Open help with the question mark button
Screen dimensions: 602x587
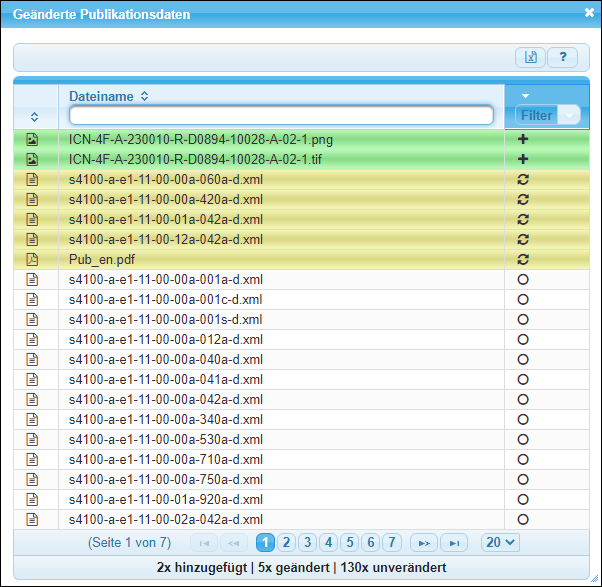562,57
